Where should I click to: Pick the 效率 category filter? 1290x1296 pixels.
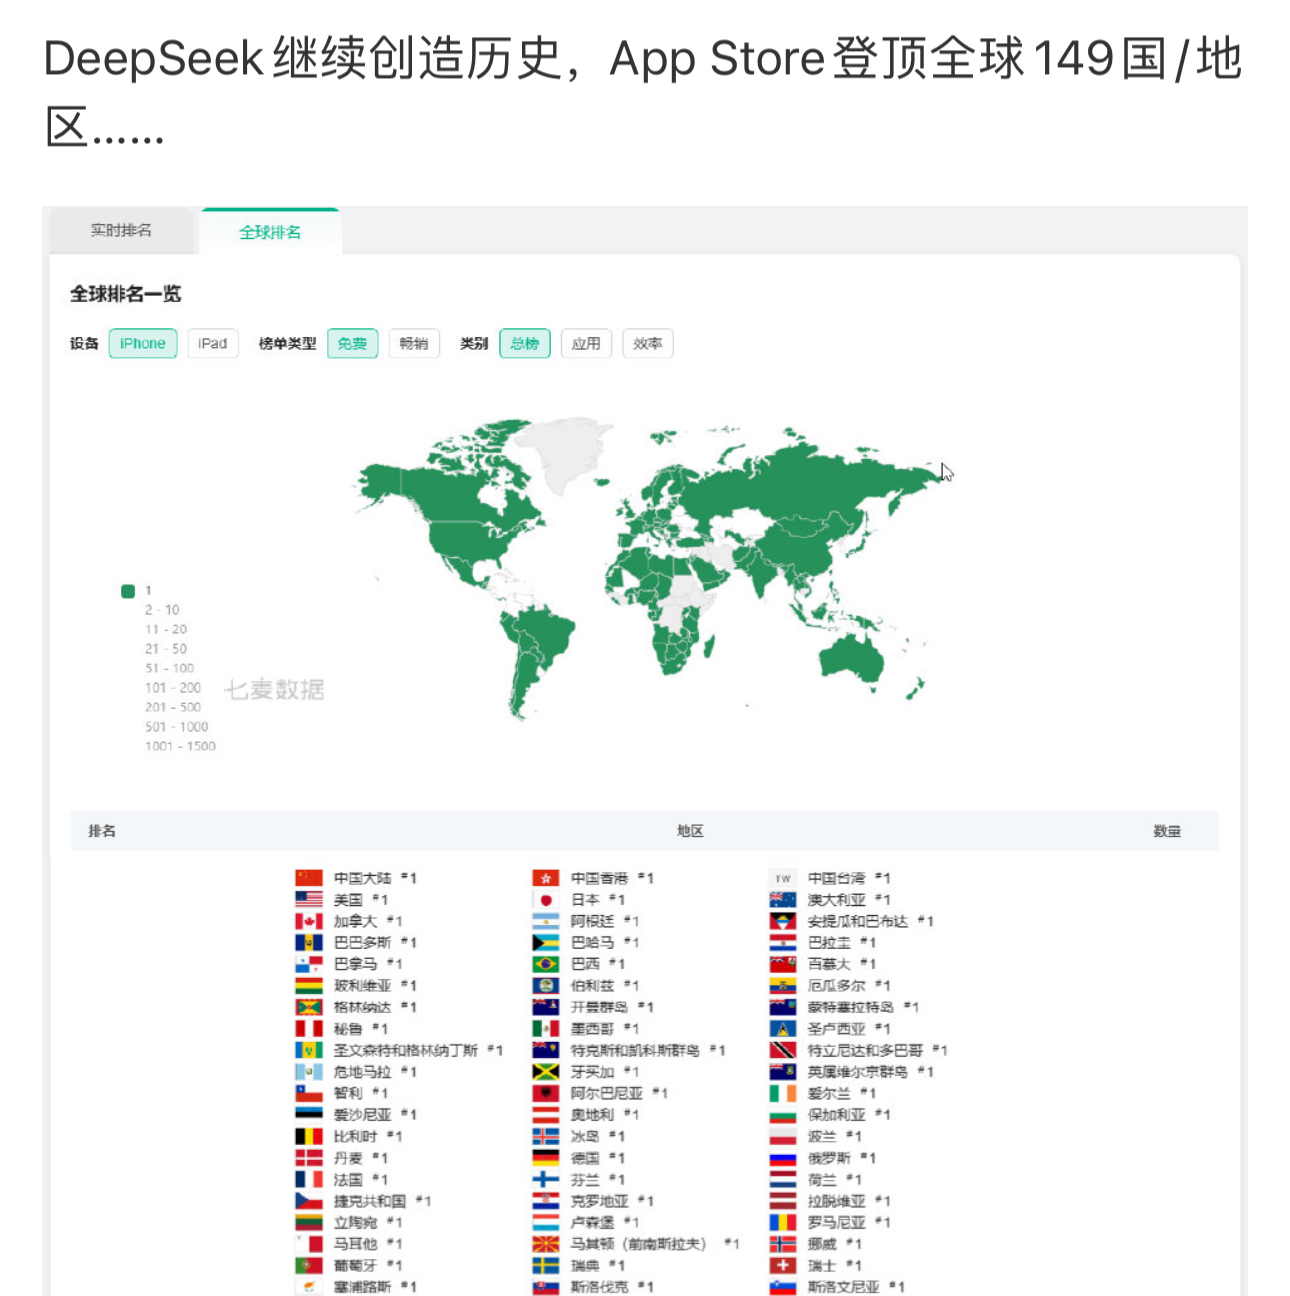[648, 343]
